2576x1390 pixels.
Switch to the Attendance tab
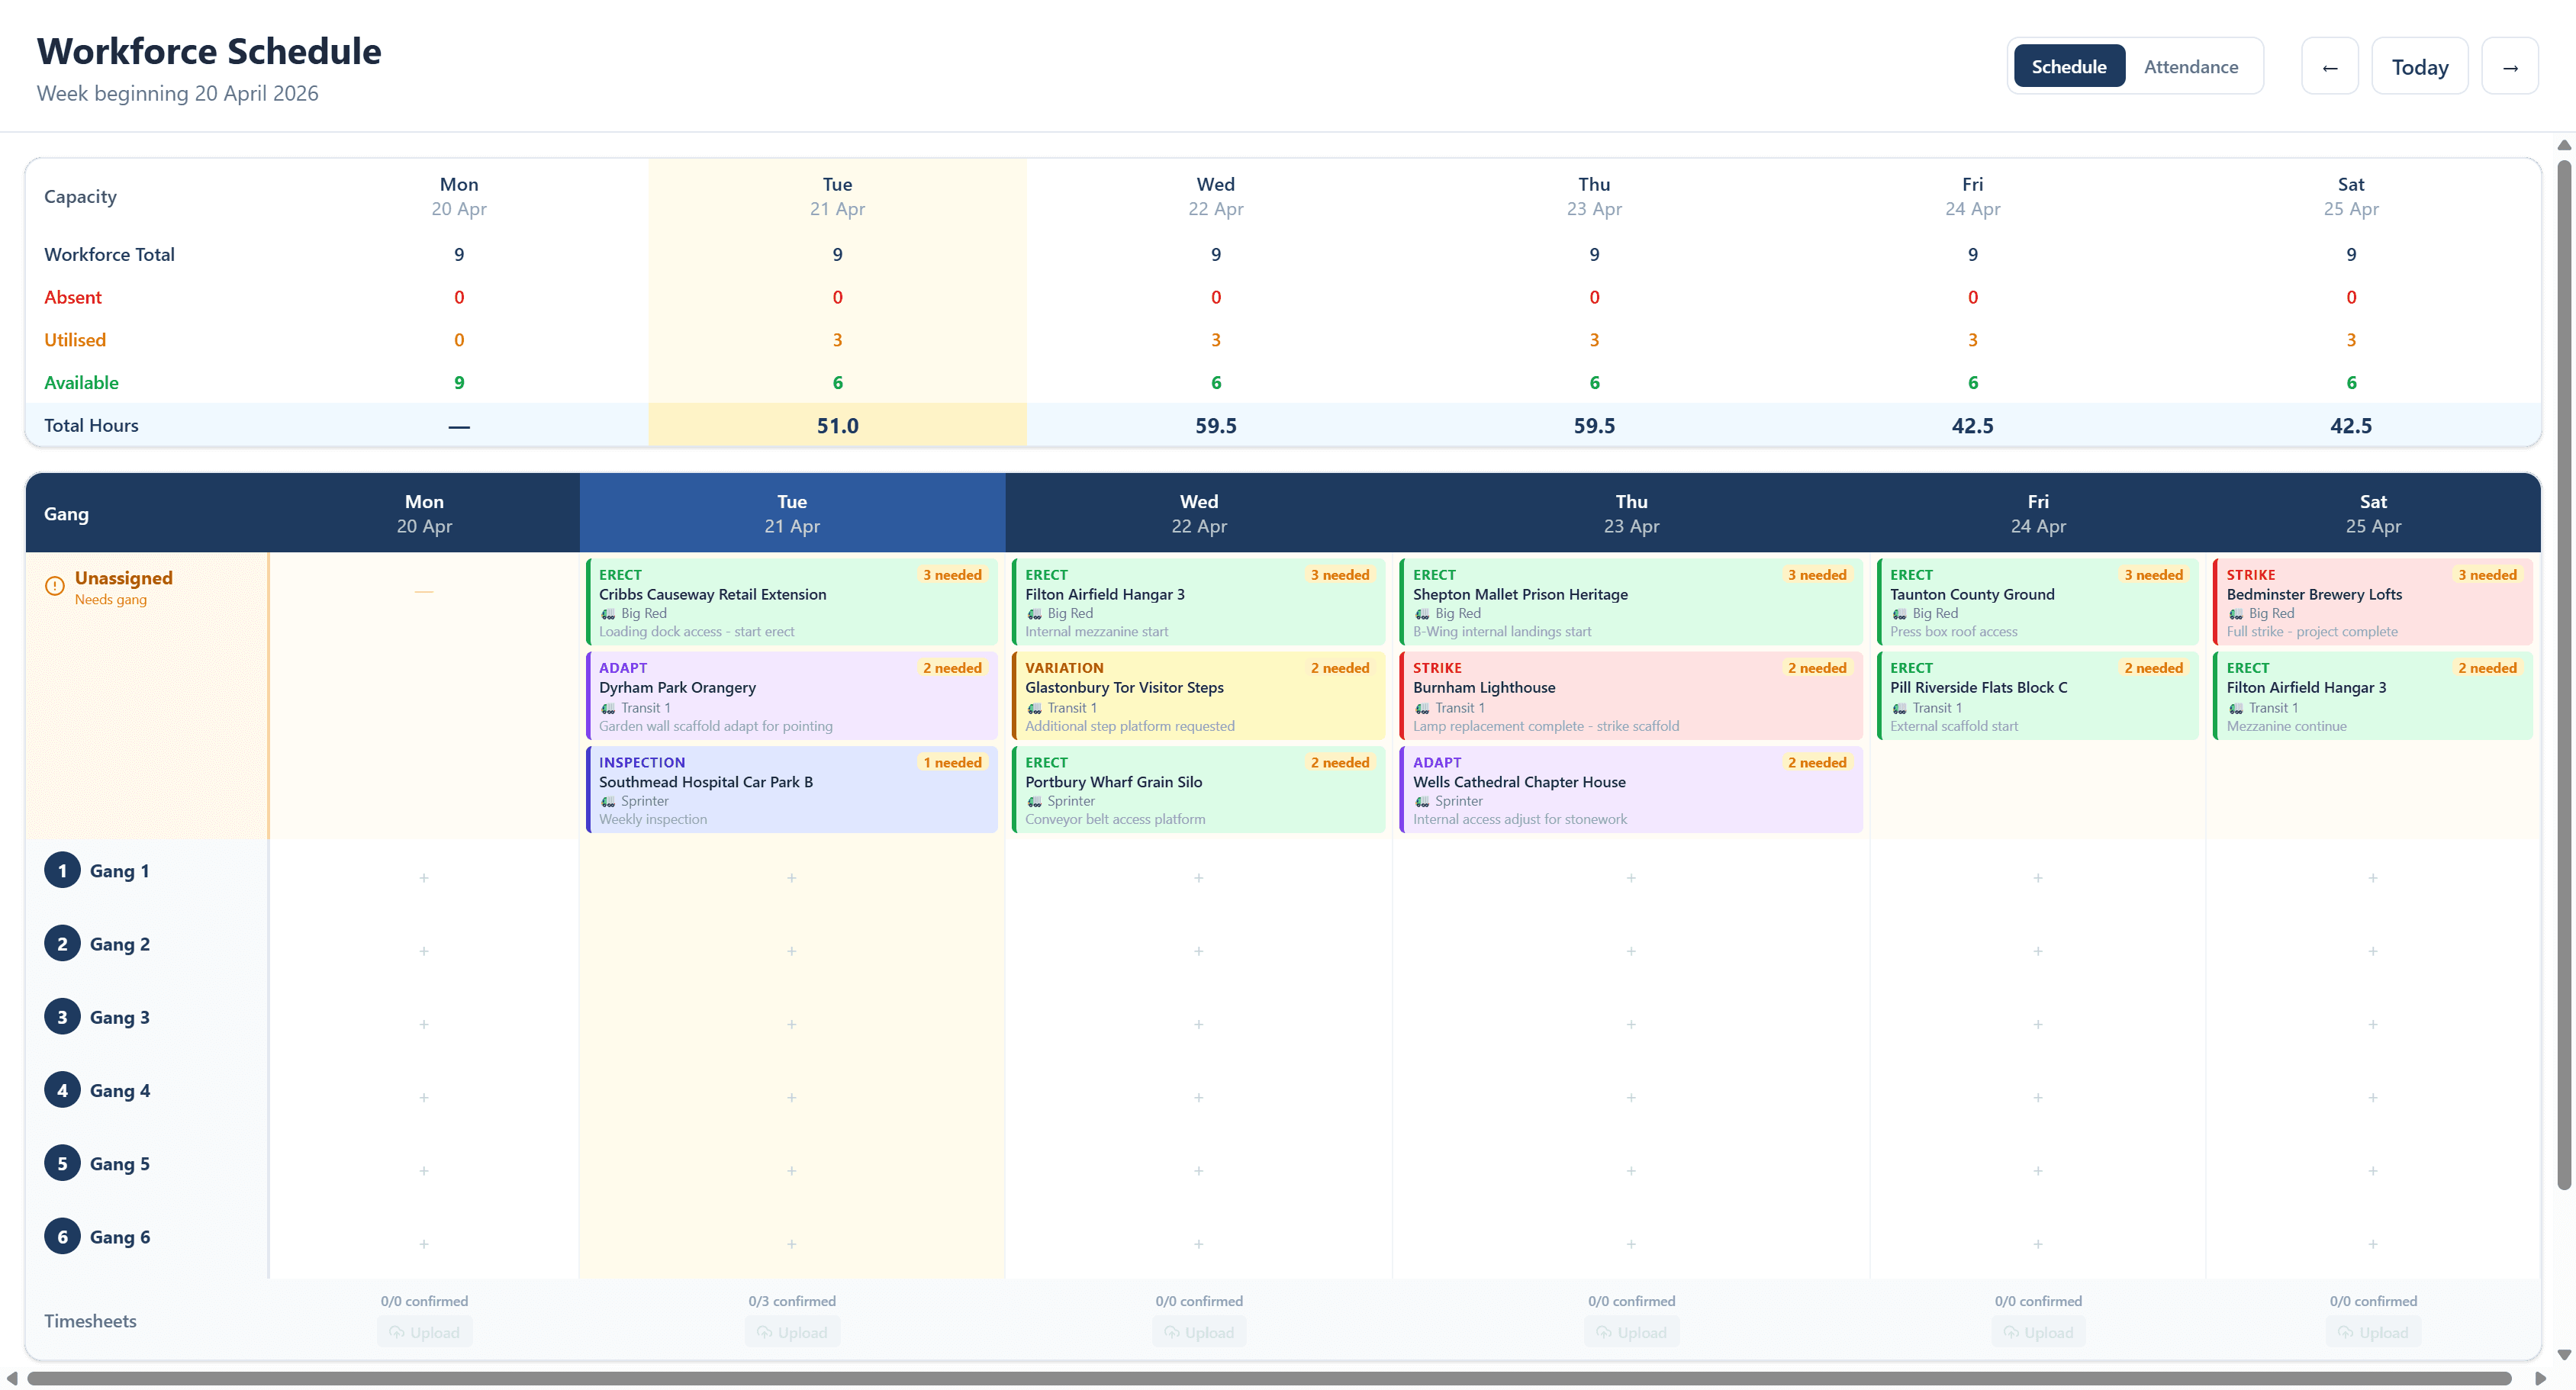(2190, 66)
